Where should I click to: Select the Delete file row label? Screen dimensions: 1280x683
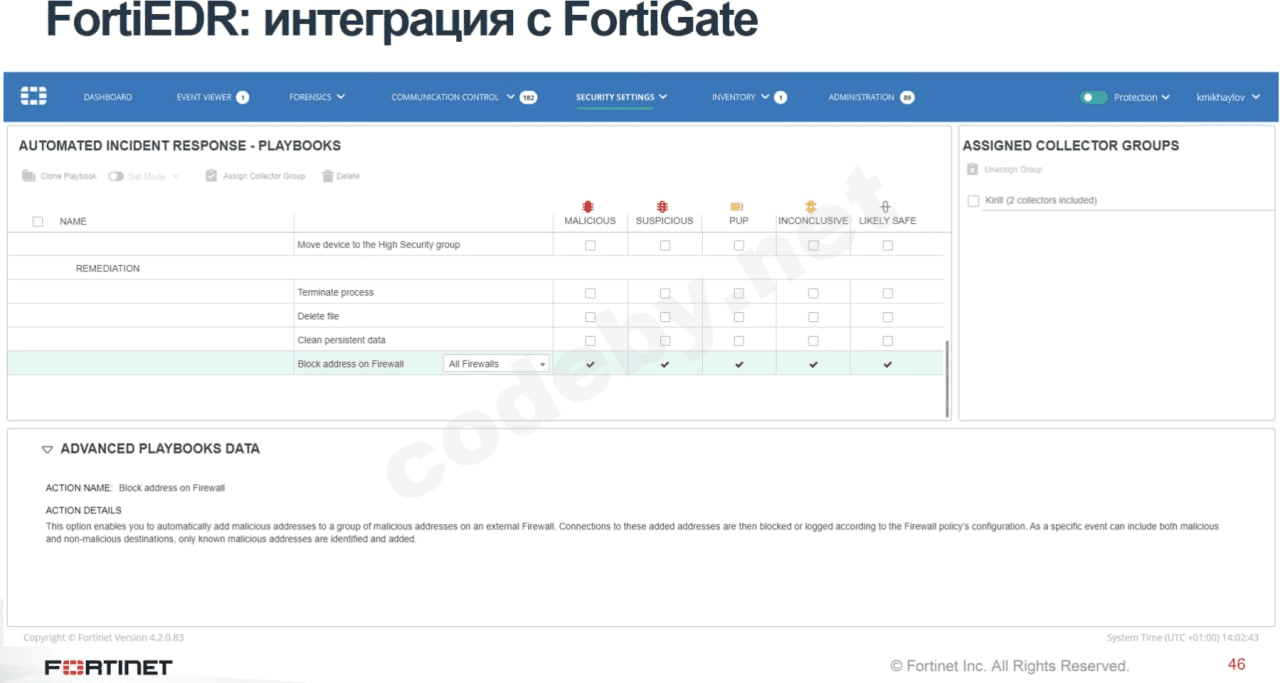[318, 317]
